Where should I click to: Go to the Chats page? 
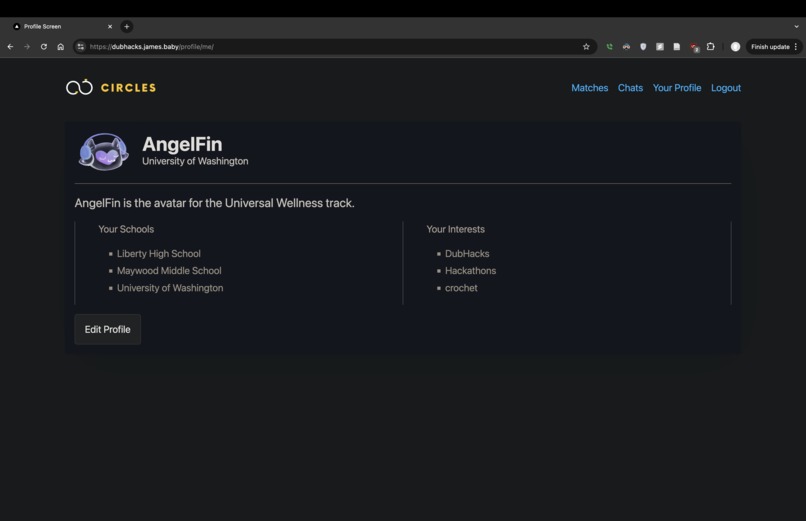pos(630,88)
